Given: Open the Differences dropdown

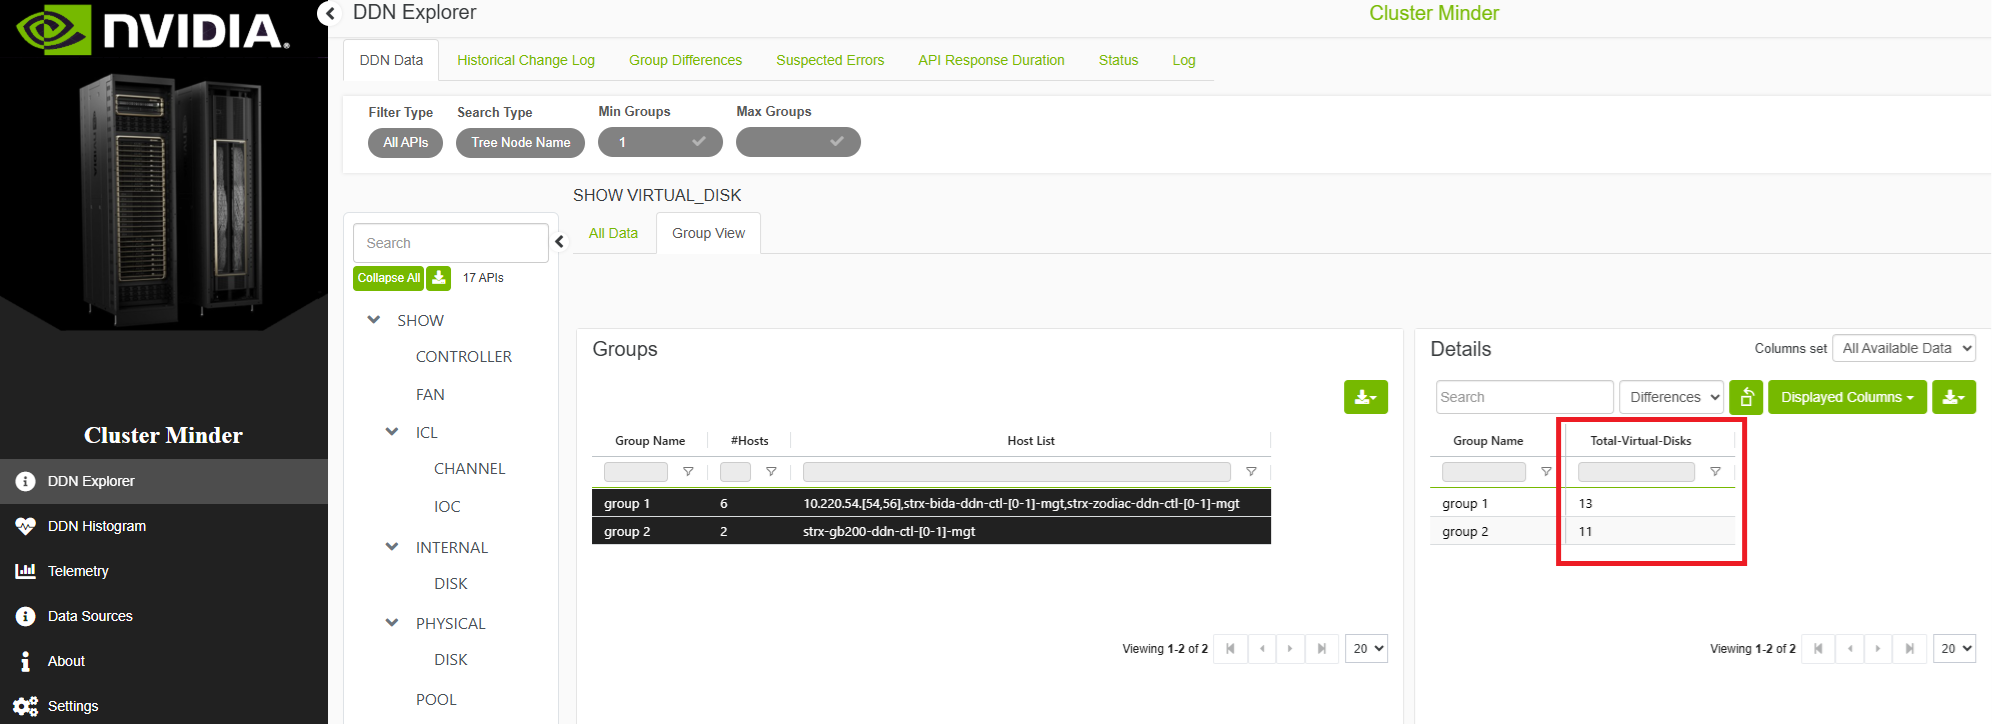Looking at the screenshot, I should (x=1672, y=397).
